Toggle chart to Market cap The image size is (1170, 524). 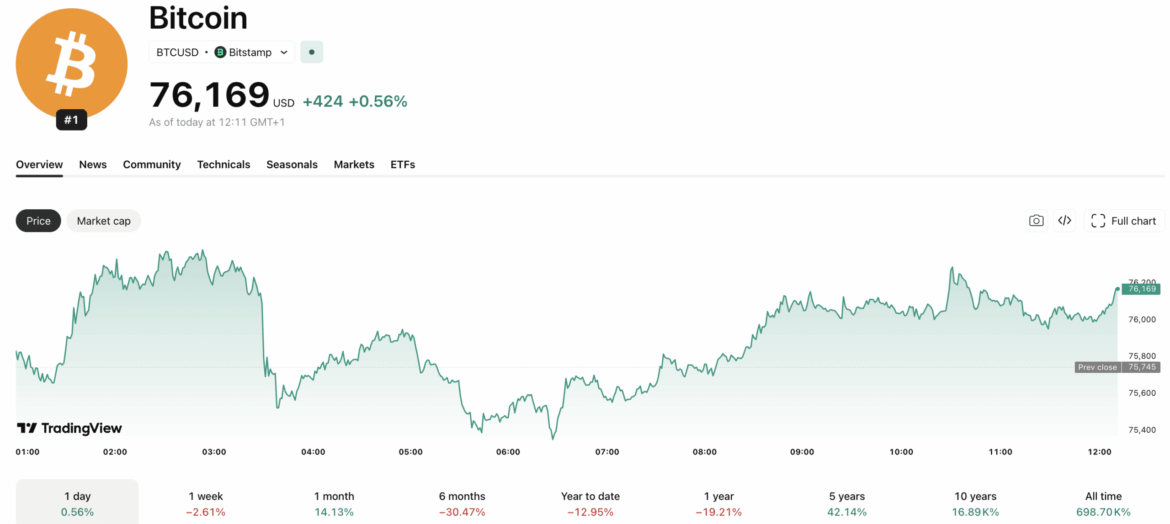click(103, 221)
